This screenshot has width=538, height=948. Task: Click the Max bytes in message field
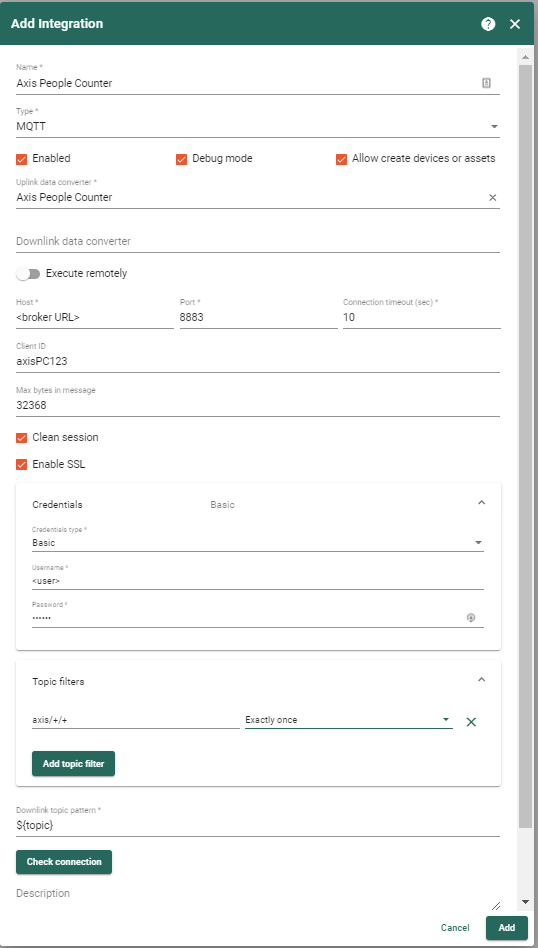coord(258,406)
